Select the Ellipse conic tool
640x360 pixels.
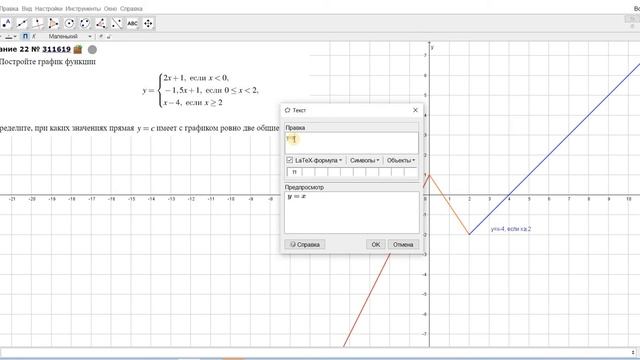coord(85,23)
